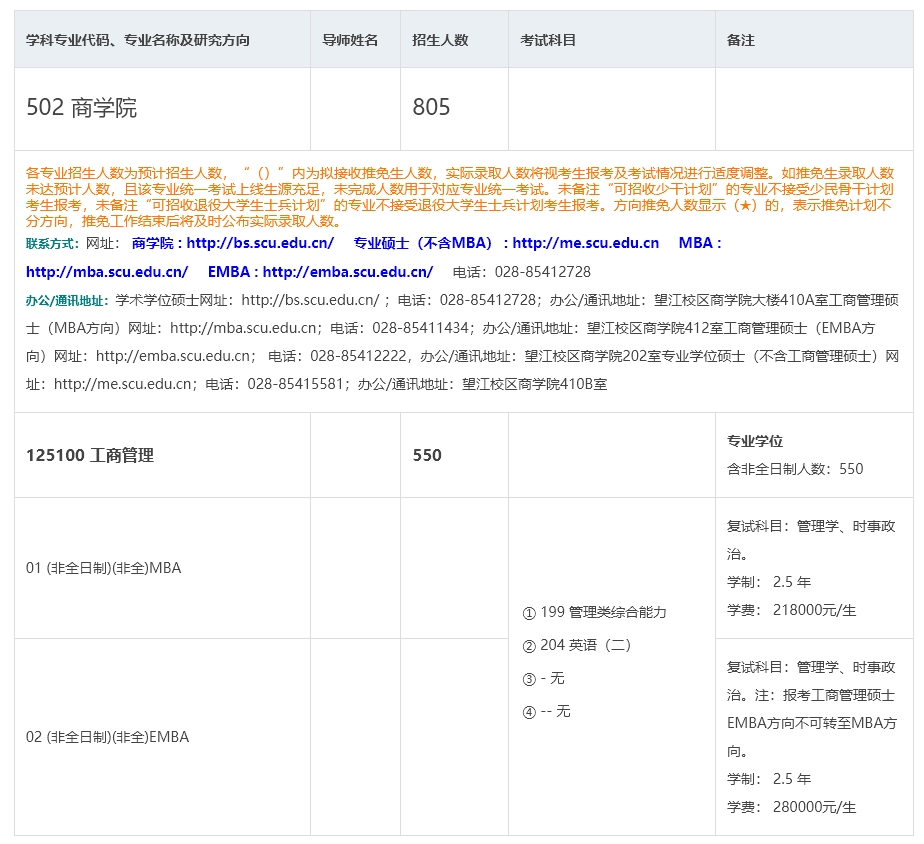Click MBA remark 复试科目：管理学、时事政治
Screen dimensions: 924x844
[811, 540]
